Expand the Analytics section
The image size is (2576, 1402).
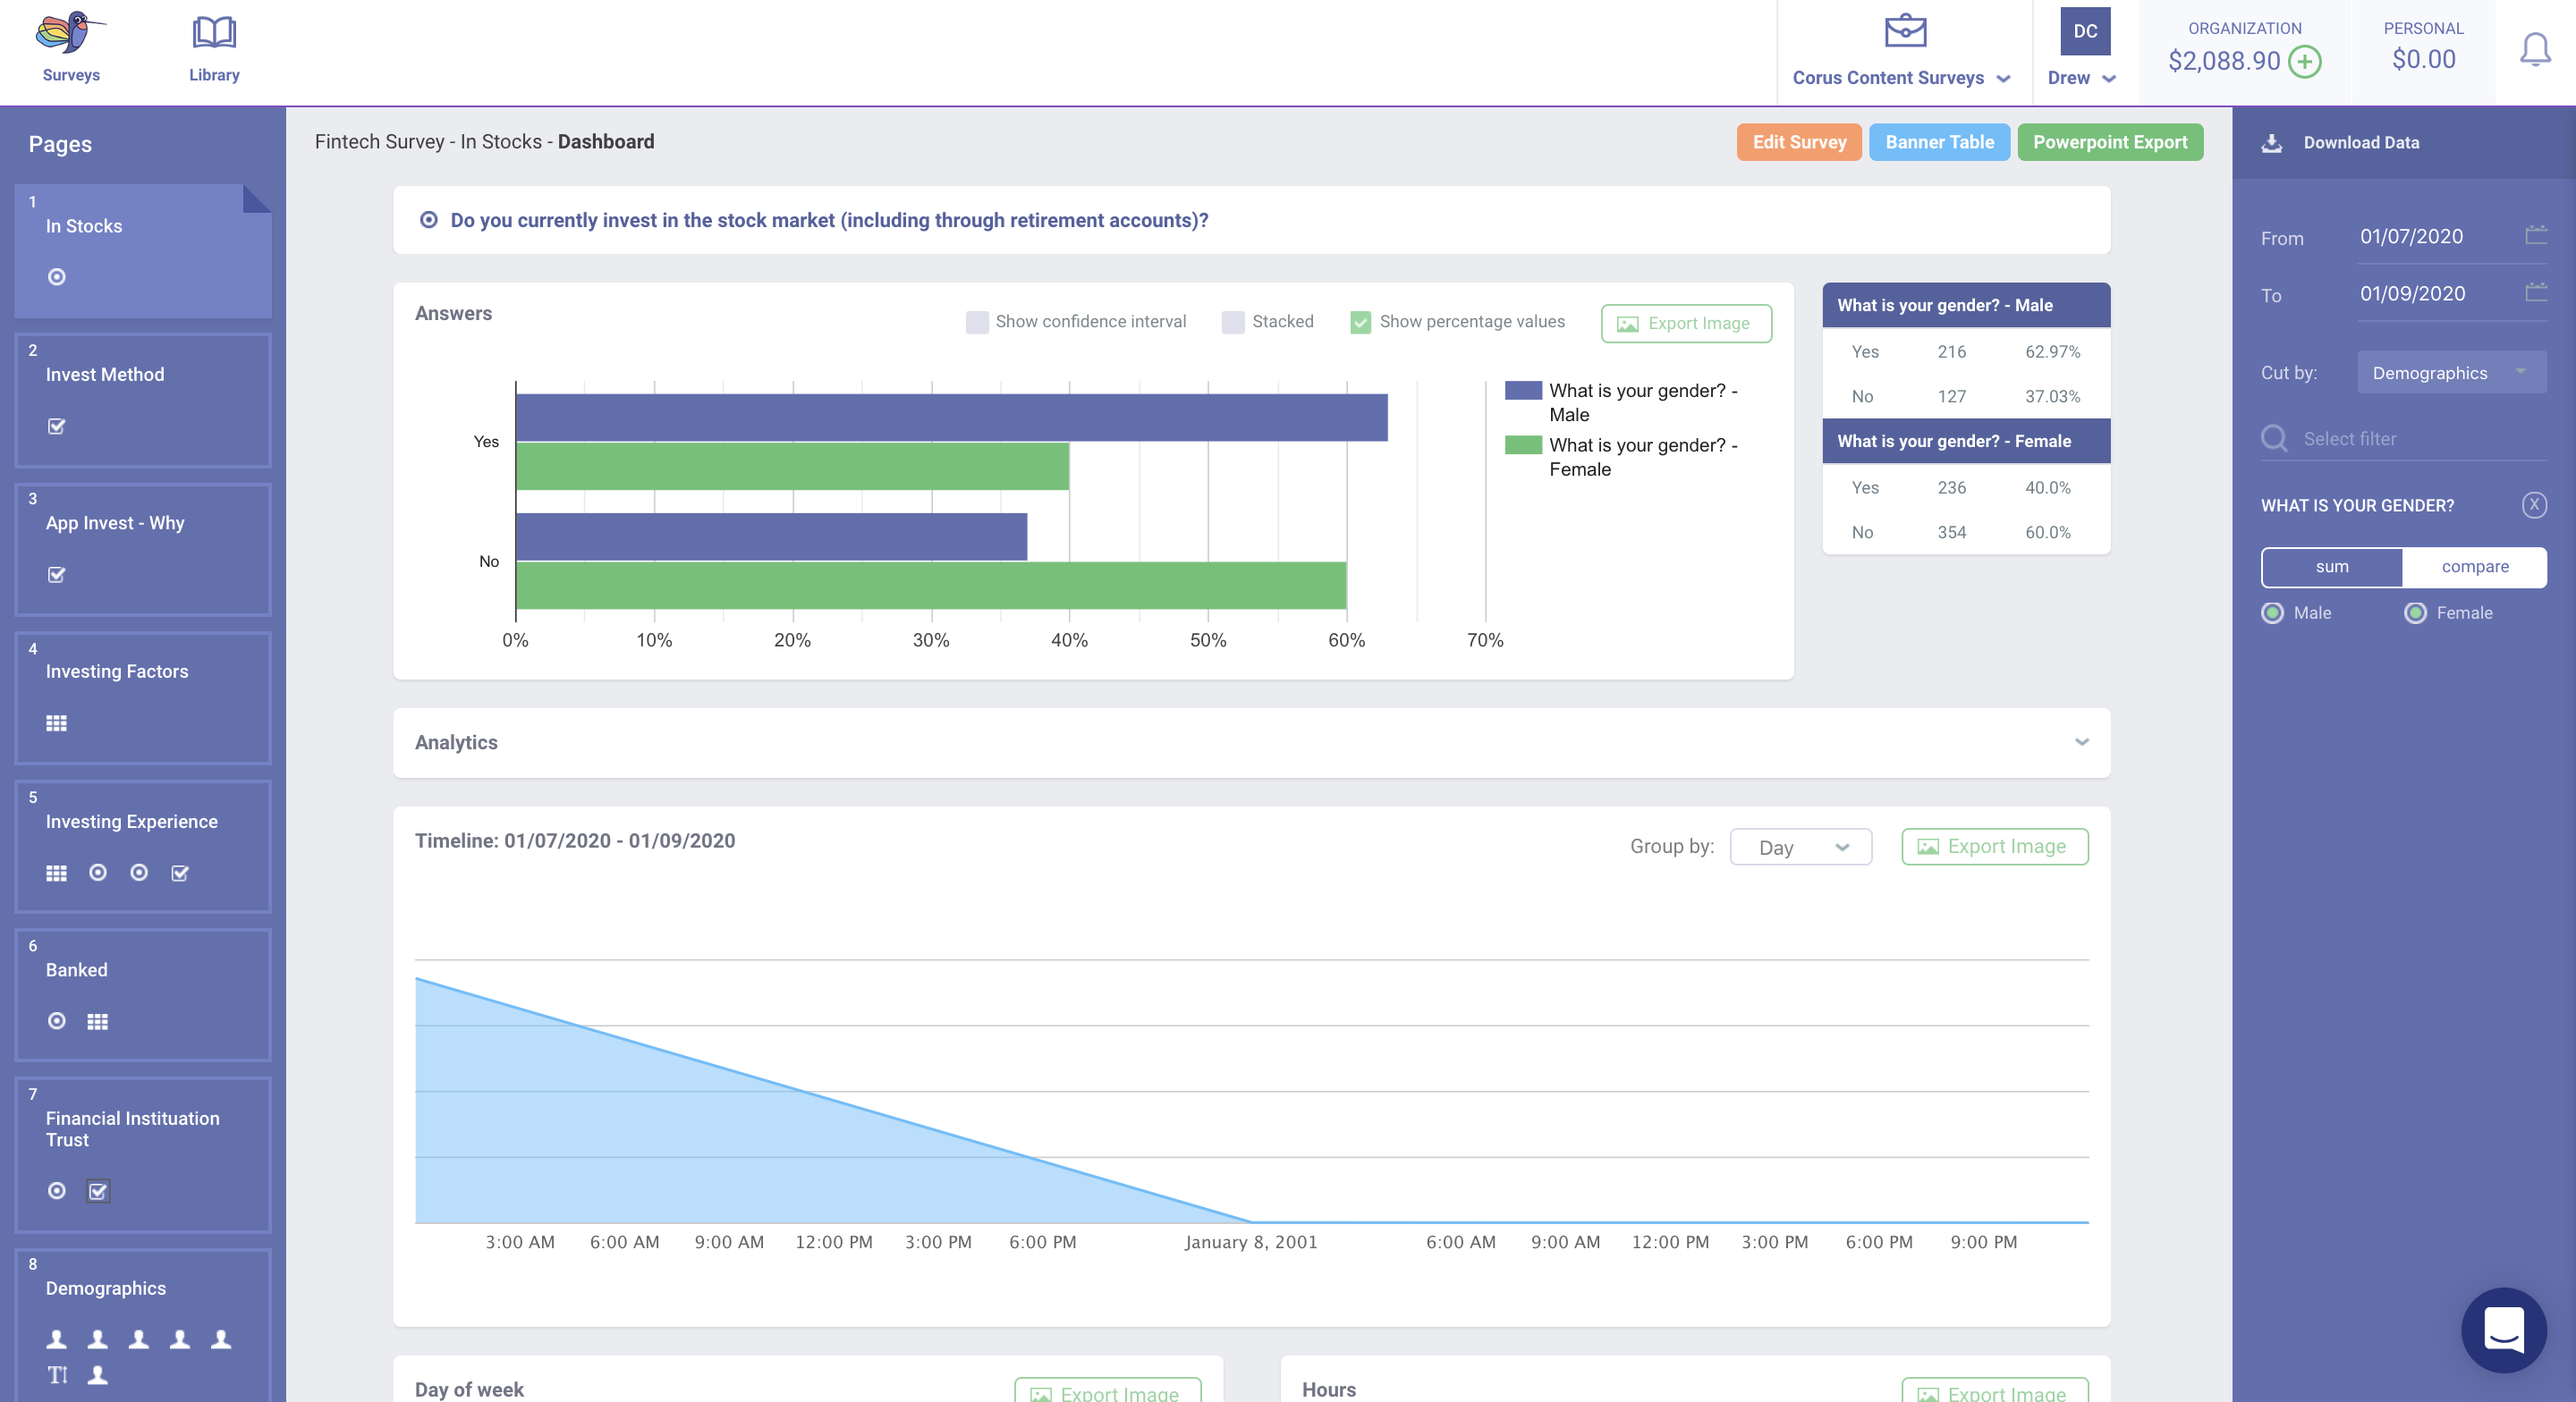click(2081, 742)
